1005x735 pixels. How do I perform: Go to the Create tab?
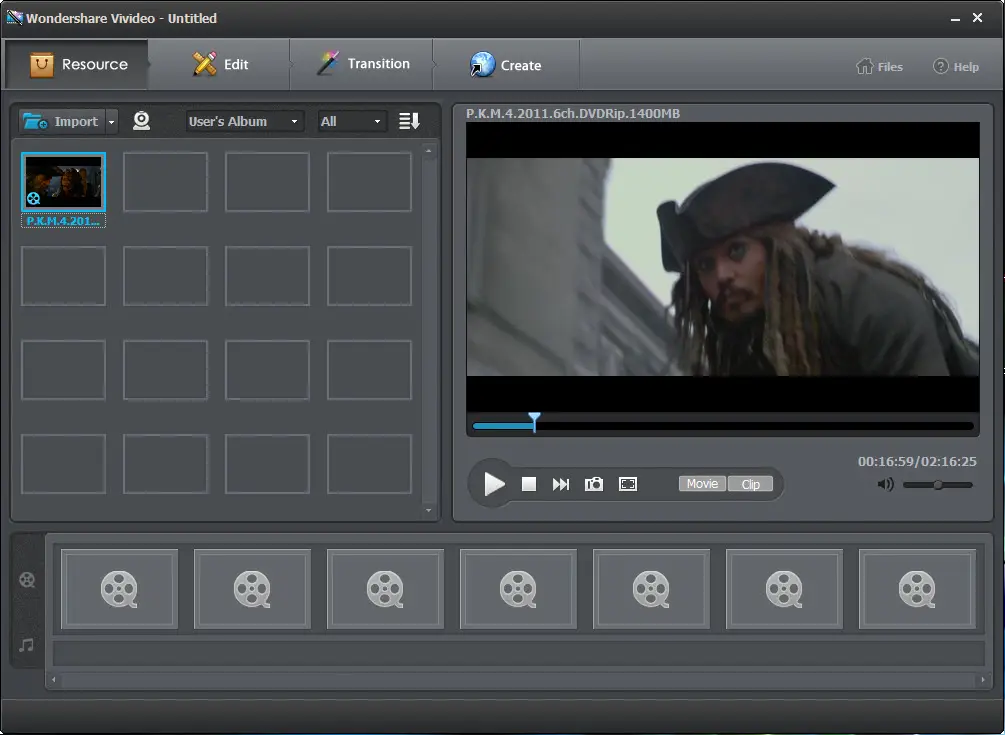[x=506, y=65]
